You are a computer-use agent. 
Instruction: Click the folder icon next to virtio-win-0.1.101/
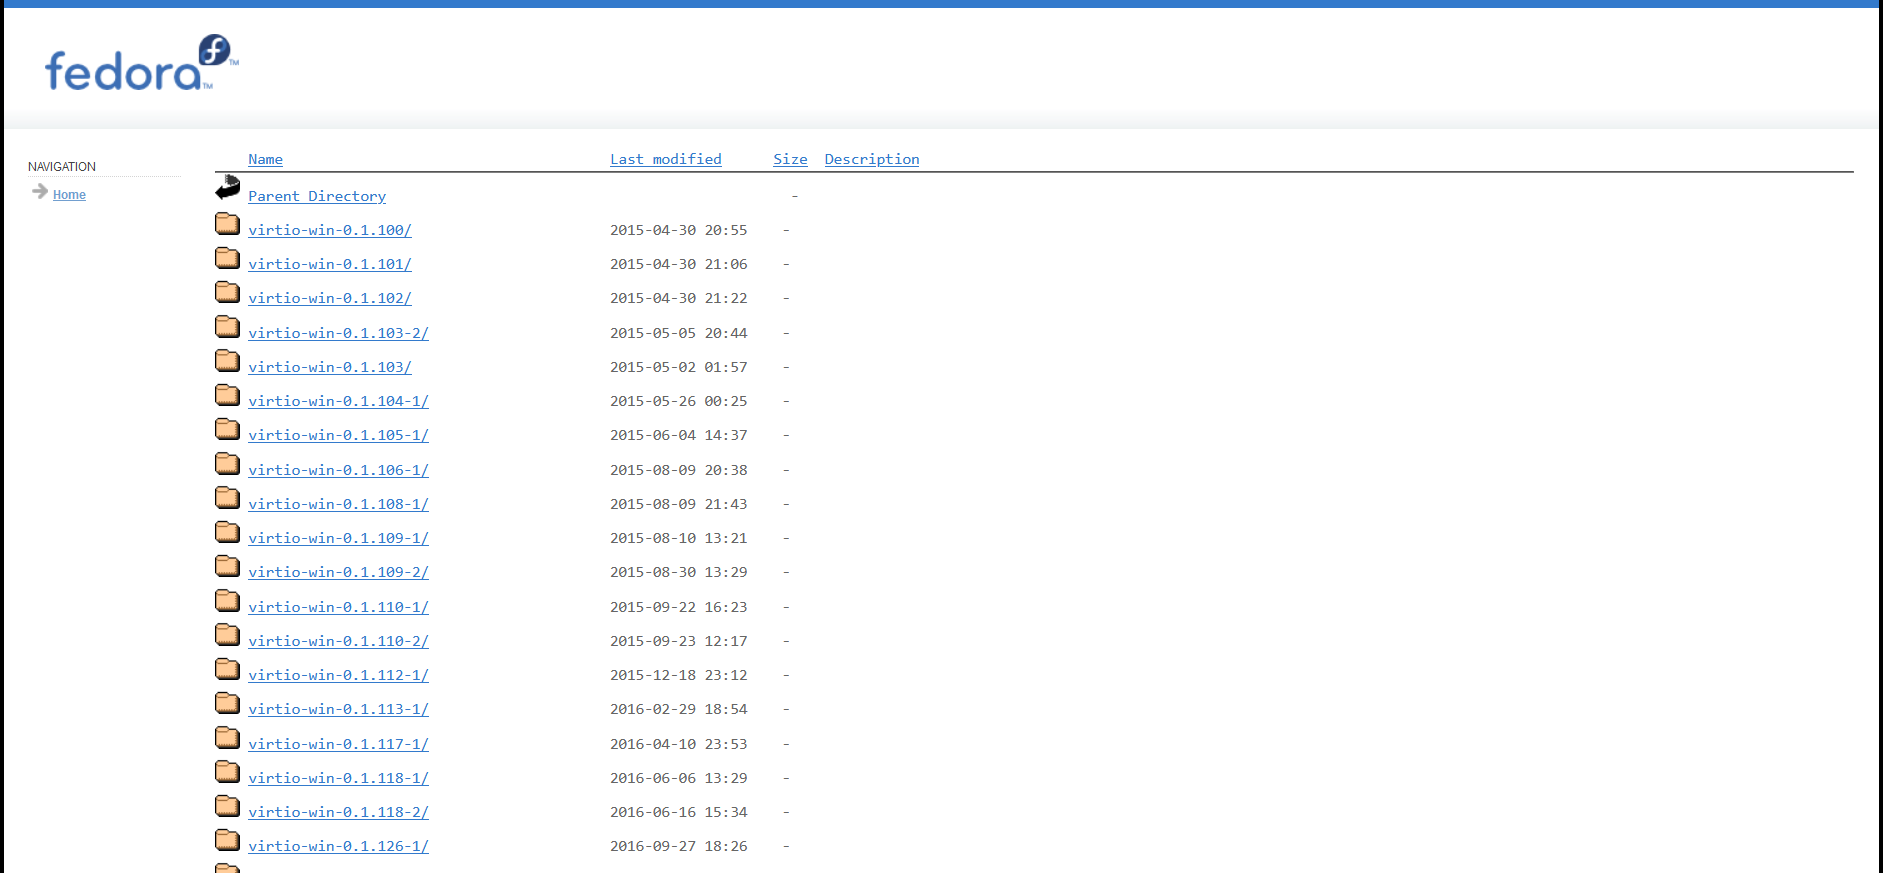pos(228,258)
